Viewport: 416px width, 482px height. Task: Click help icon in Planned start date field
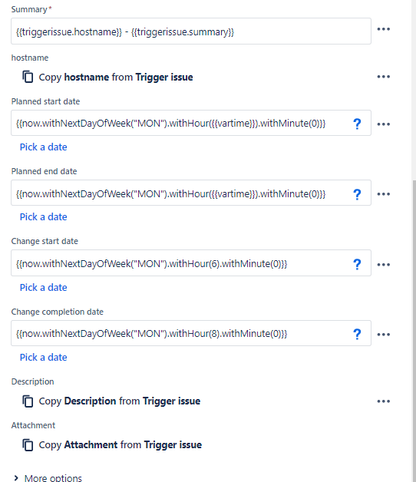[357, 124]
